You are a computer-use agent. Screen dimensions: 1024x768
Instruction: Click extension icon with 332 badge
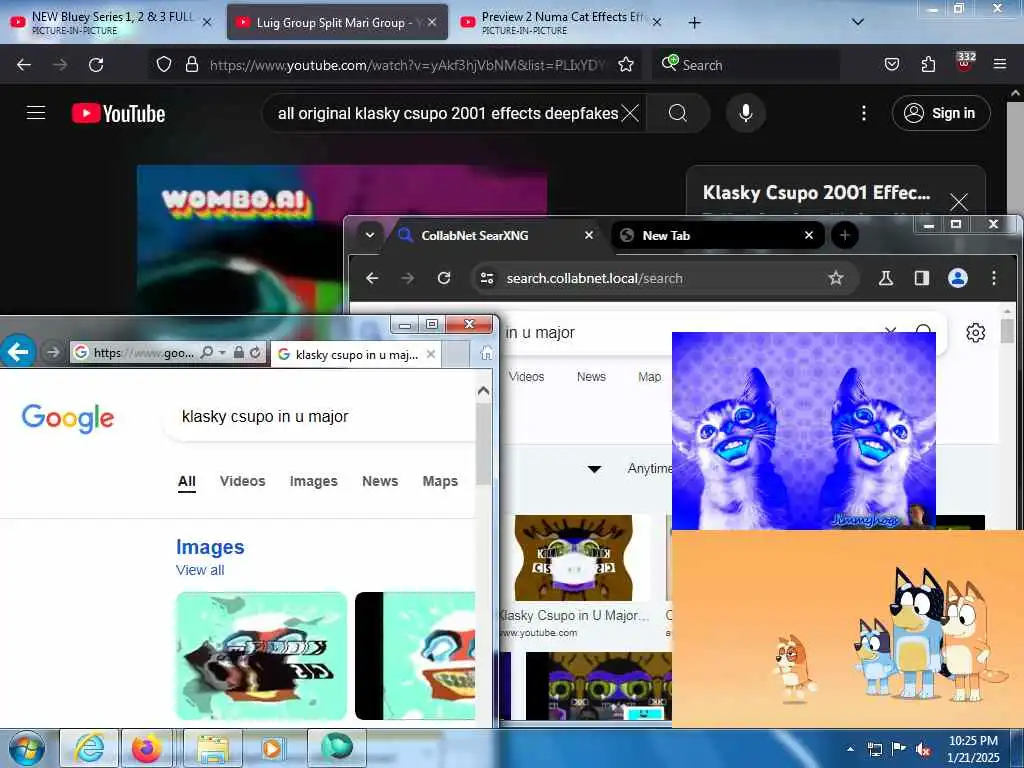tap(965, 61)
